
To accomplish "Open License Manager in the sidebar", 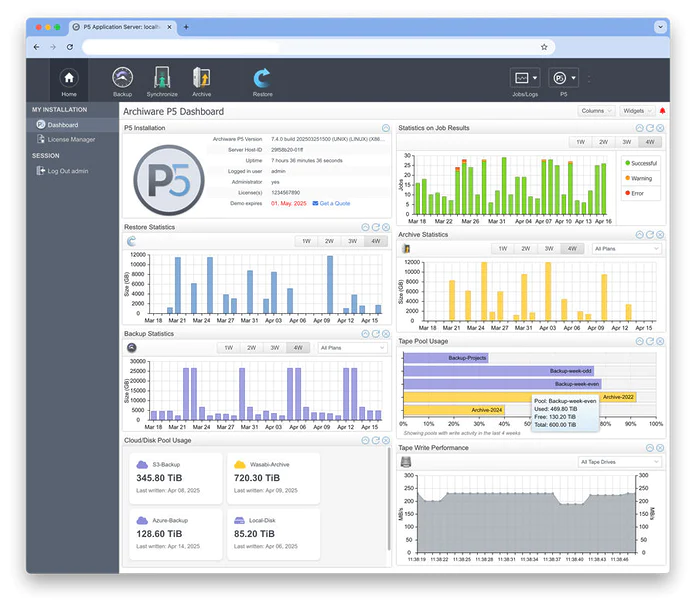I will point(71,139).
